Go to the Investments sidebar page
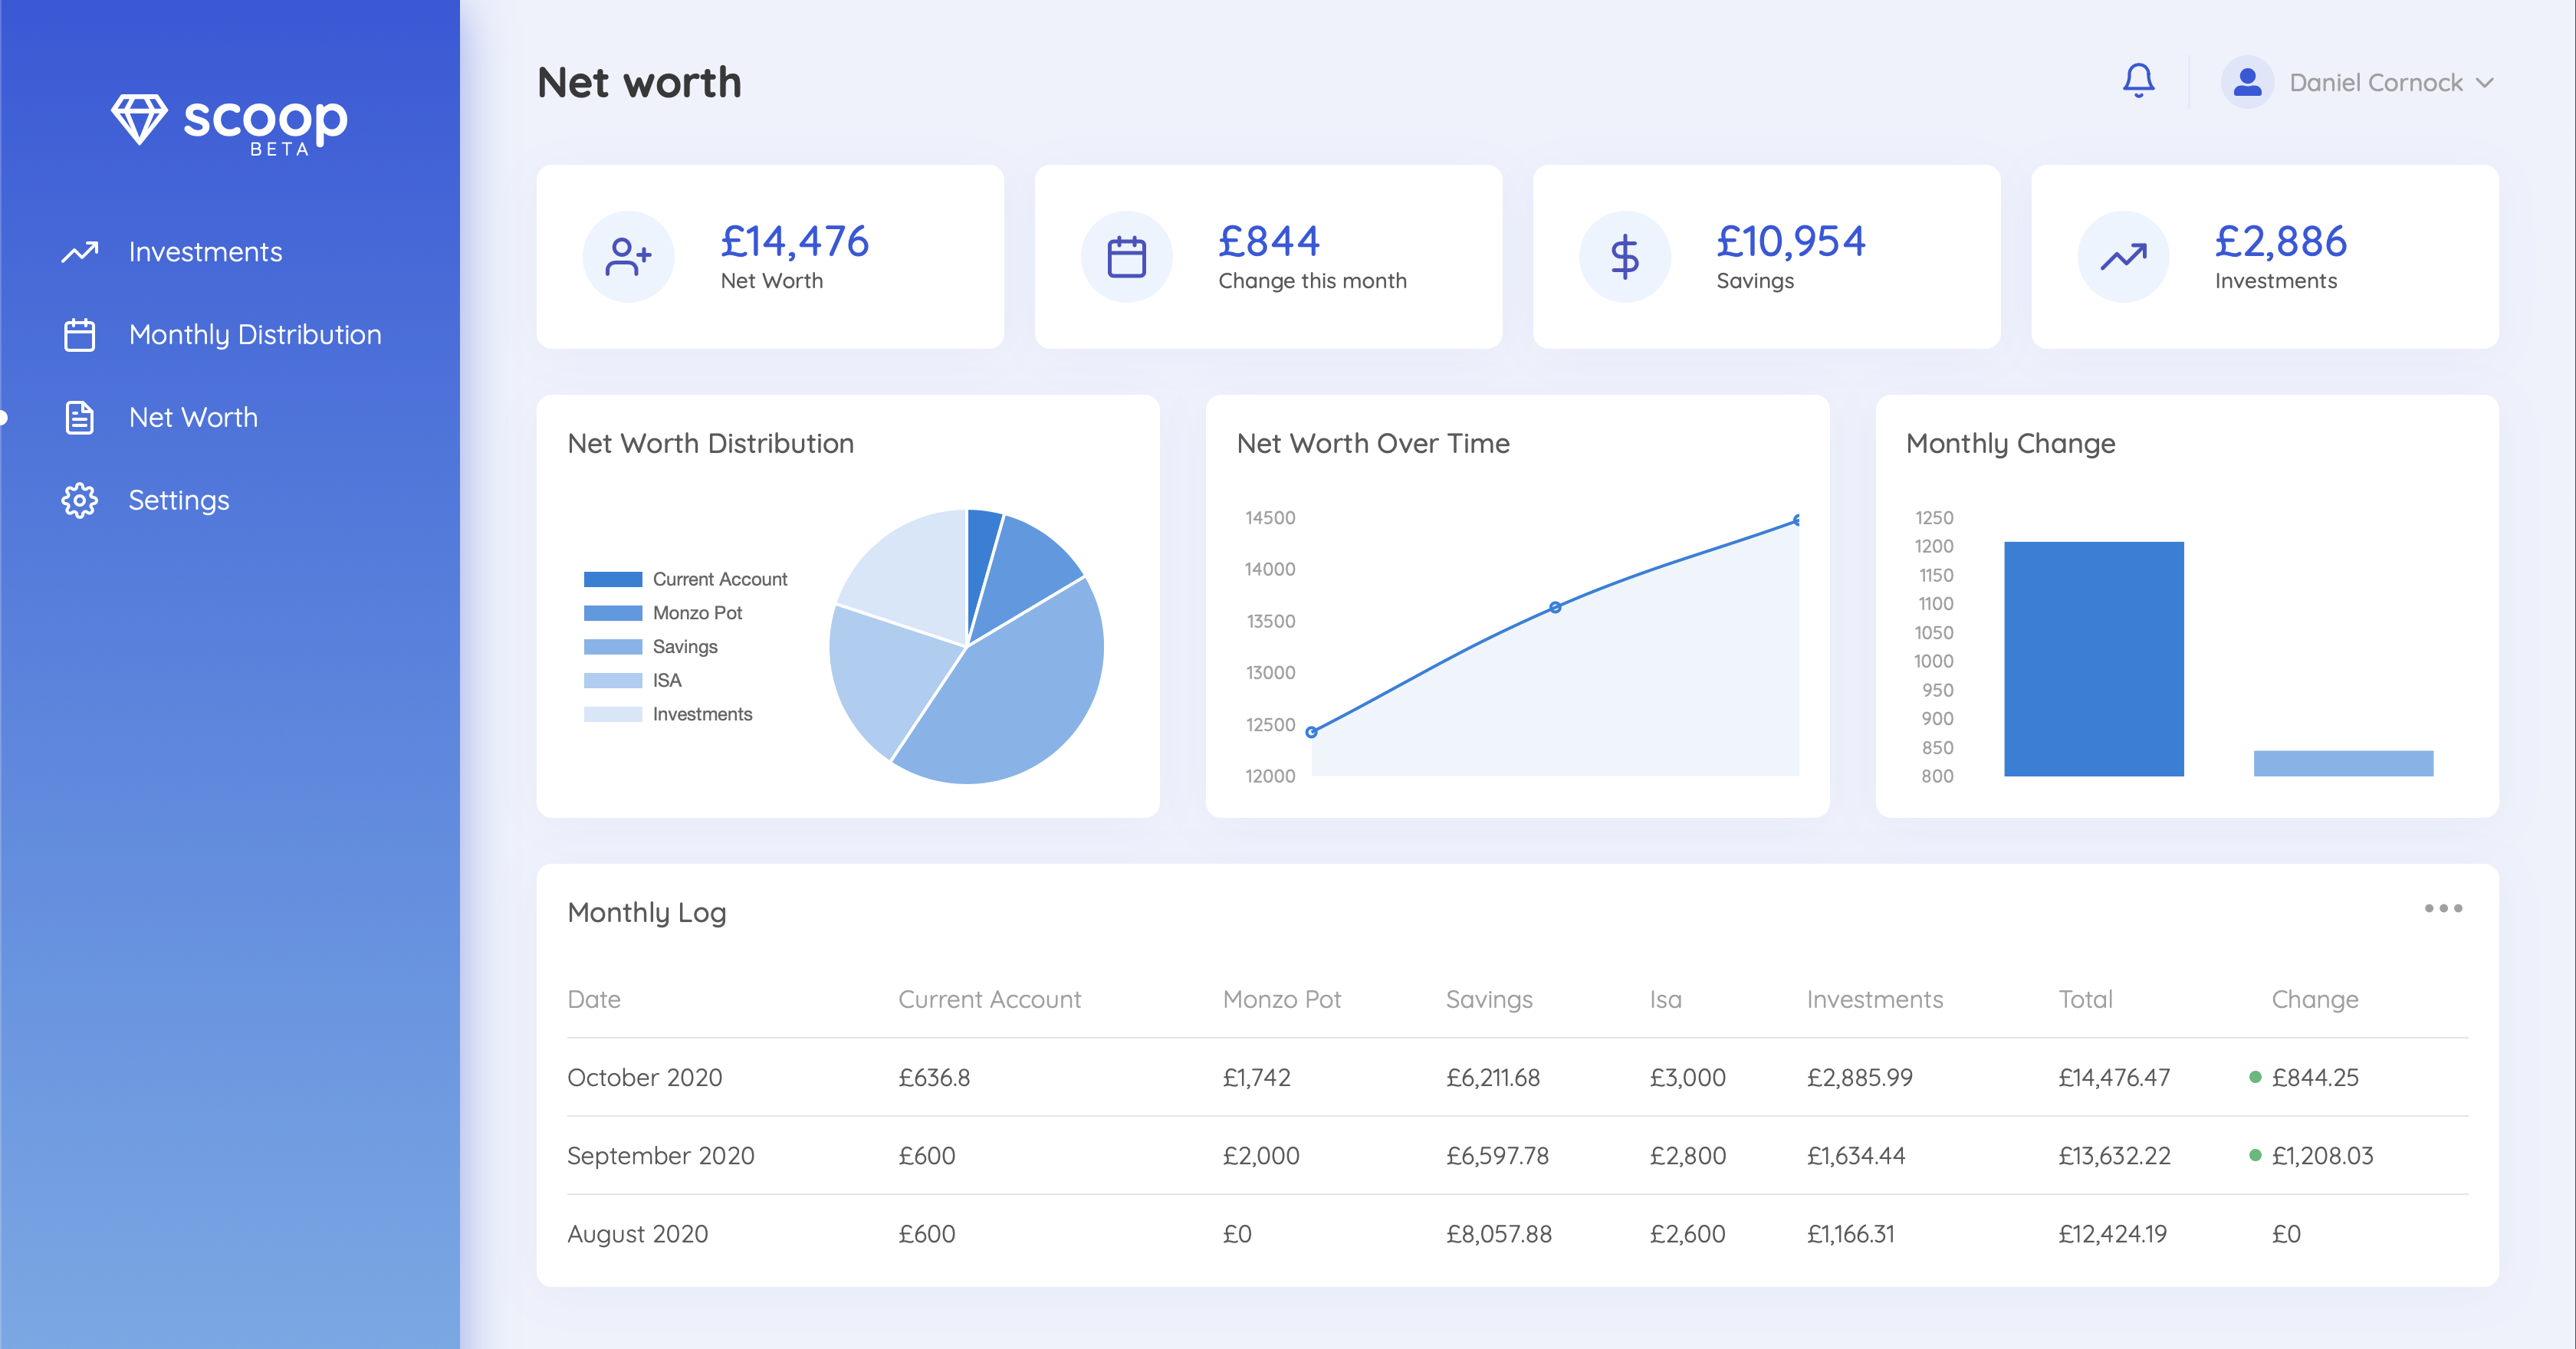This screenshot has height=1349, width=2576. point(205,252)
